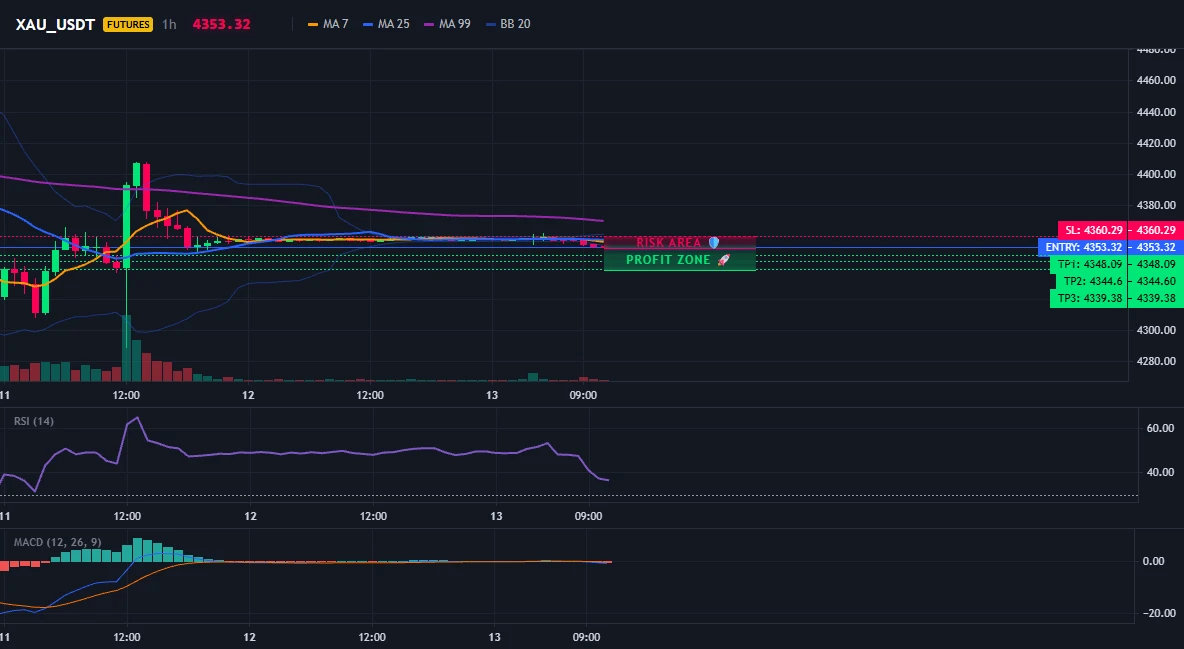
Task: Click the 4380.00 price axis label
Action: pyautogui.click(x=1155, y=205)
